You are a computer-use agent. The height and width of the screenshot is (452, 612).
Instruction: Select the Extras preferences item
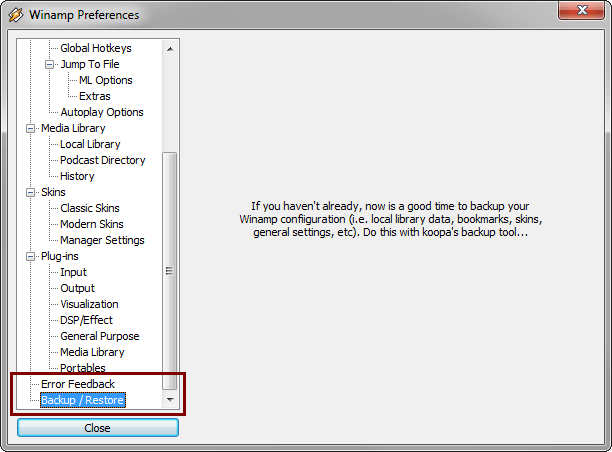coord(95,96)
